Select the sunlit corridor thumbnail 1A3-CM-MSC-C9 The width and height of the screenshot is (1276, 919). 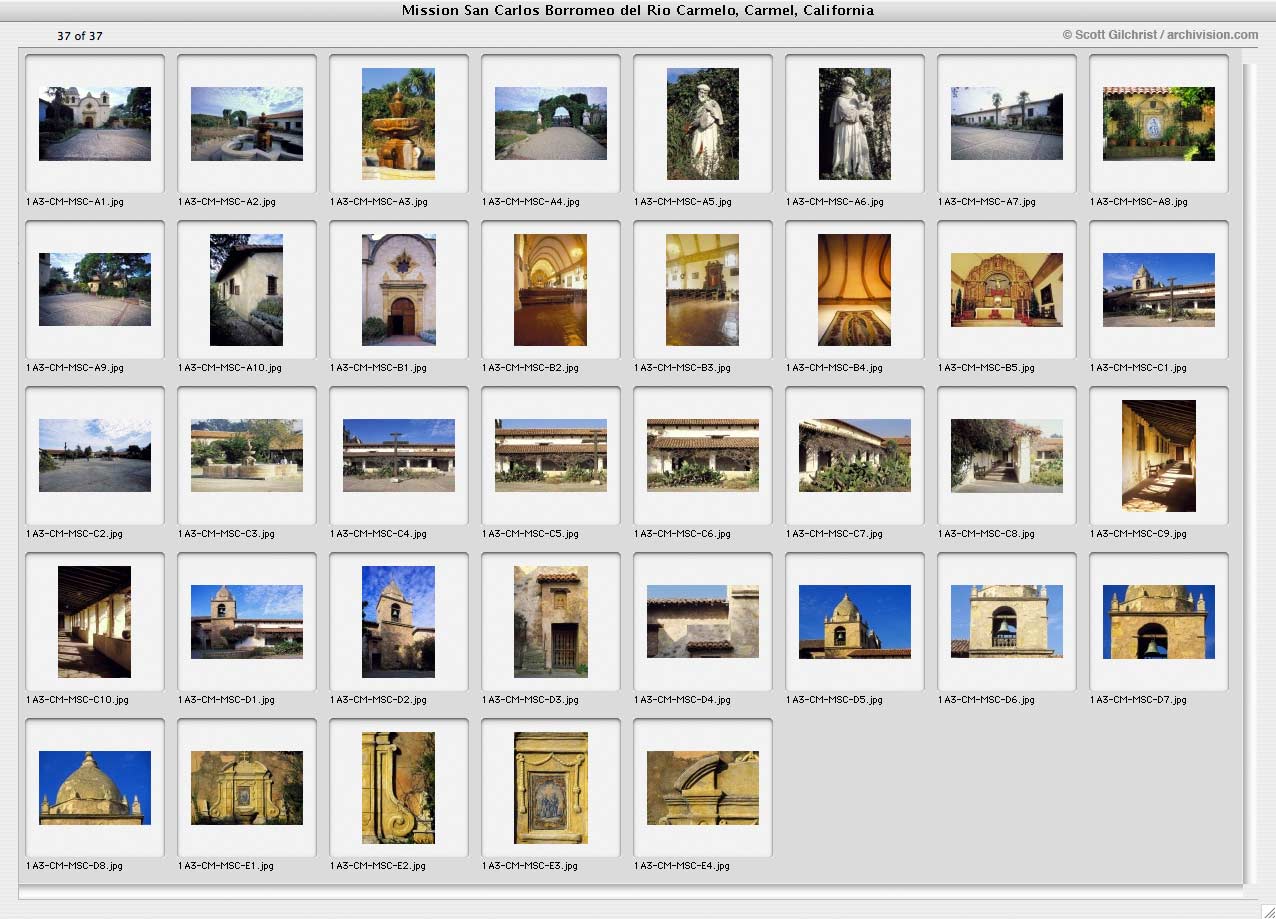pyautogui.click(x=1159, y=456)
